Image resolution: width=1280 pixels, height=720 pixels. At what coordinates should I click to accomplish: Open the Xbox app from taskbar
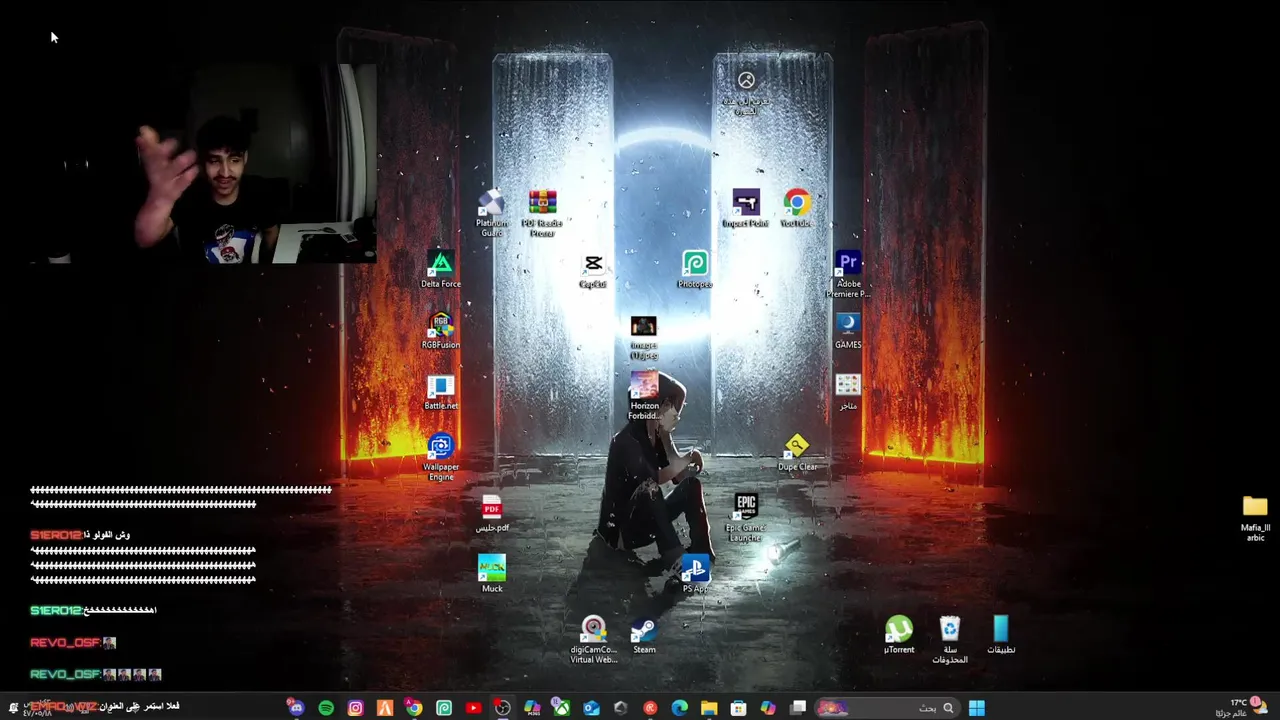pos(562,708)
